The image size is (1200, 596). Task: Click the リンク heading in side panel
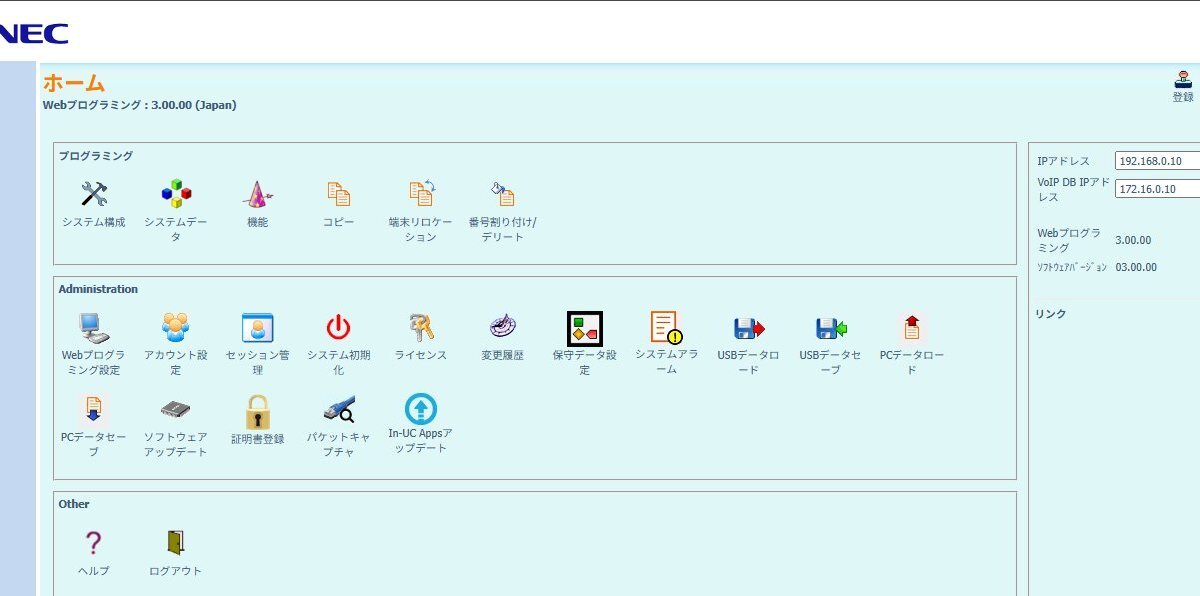coord(1051,314)
